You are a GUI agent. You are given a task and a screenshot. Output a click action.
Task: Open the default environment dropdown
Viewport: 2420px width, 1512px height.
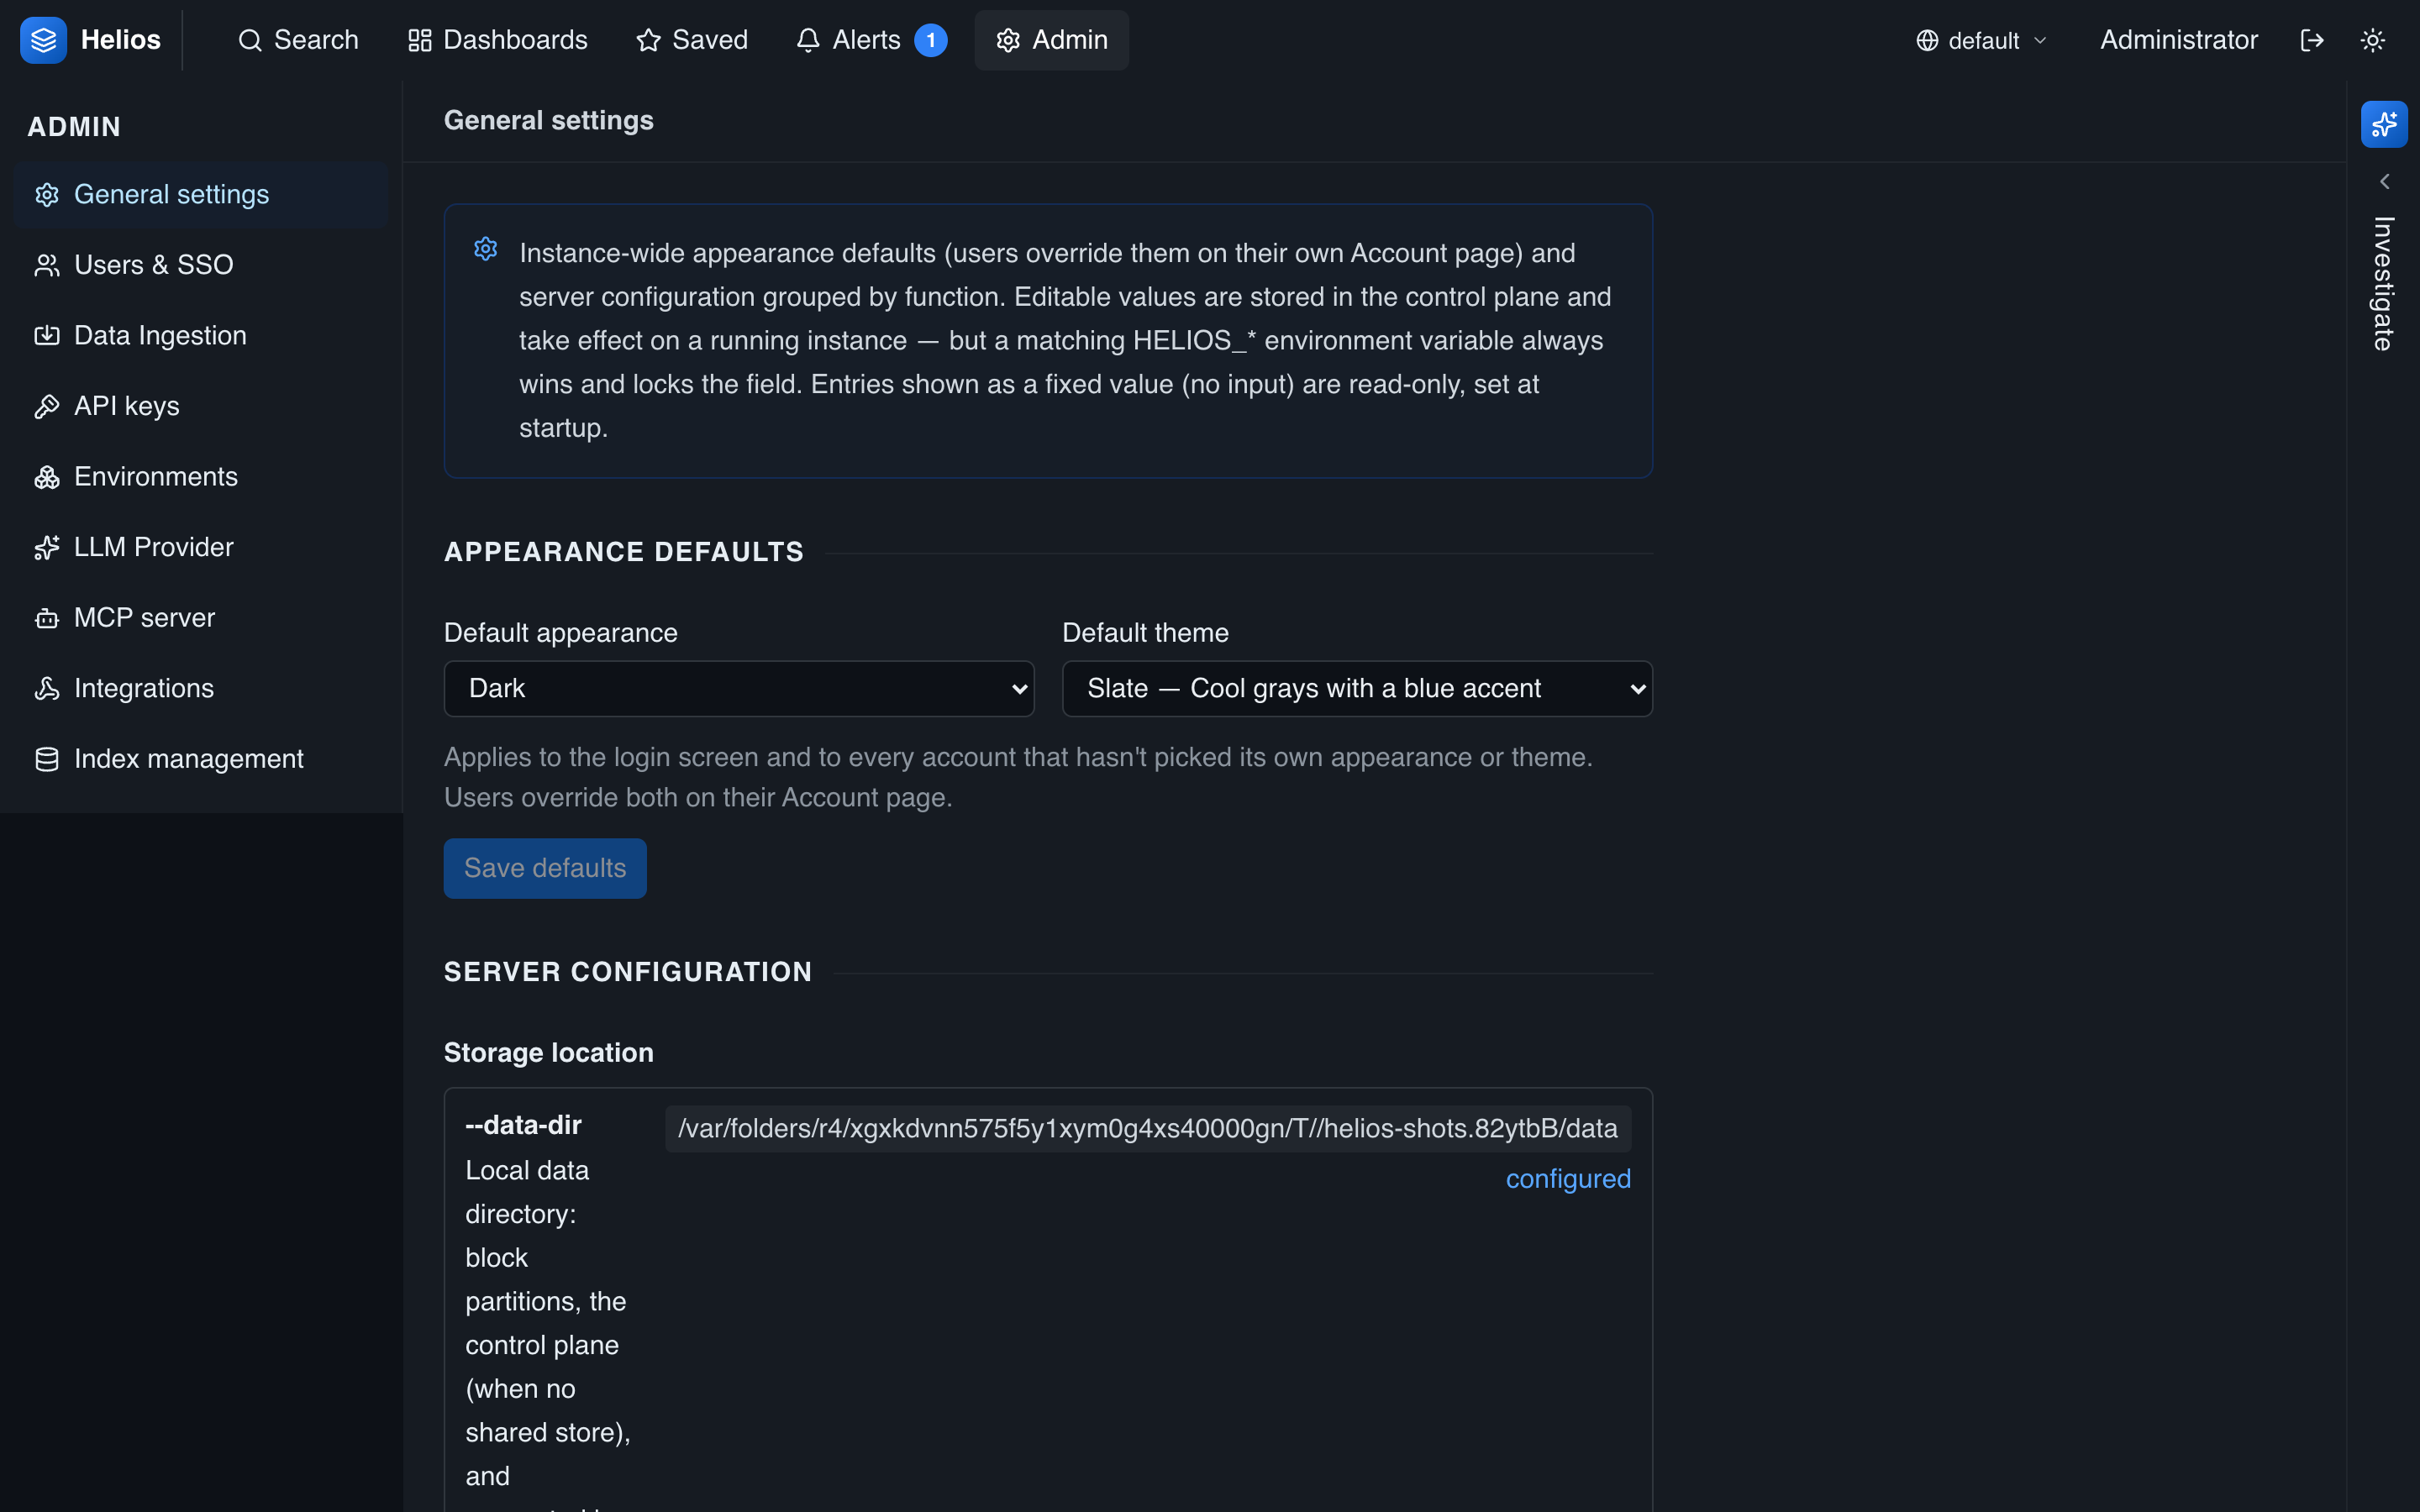click(x=1981, y=40)
